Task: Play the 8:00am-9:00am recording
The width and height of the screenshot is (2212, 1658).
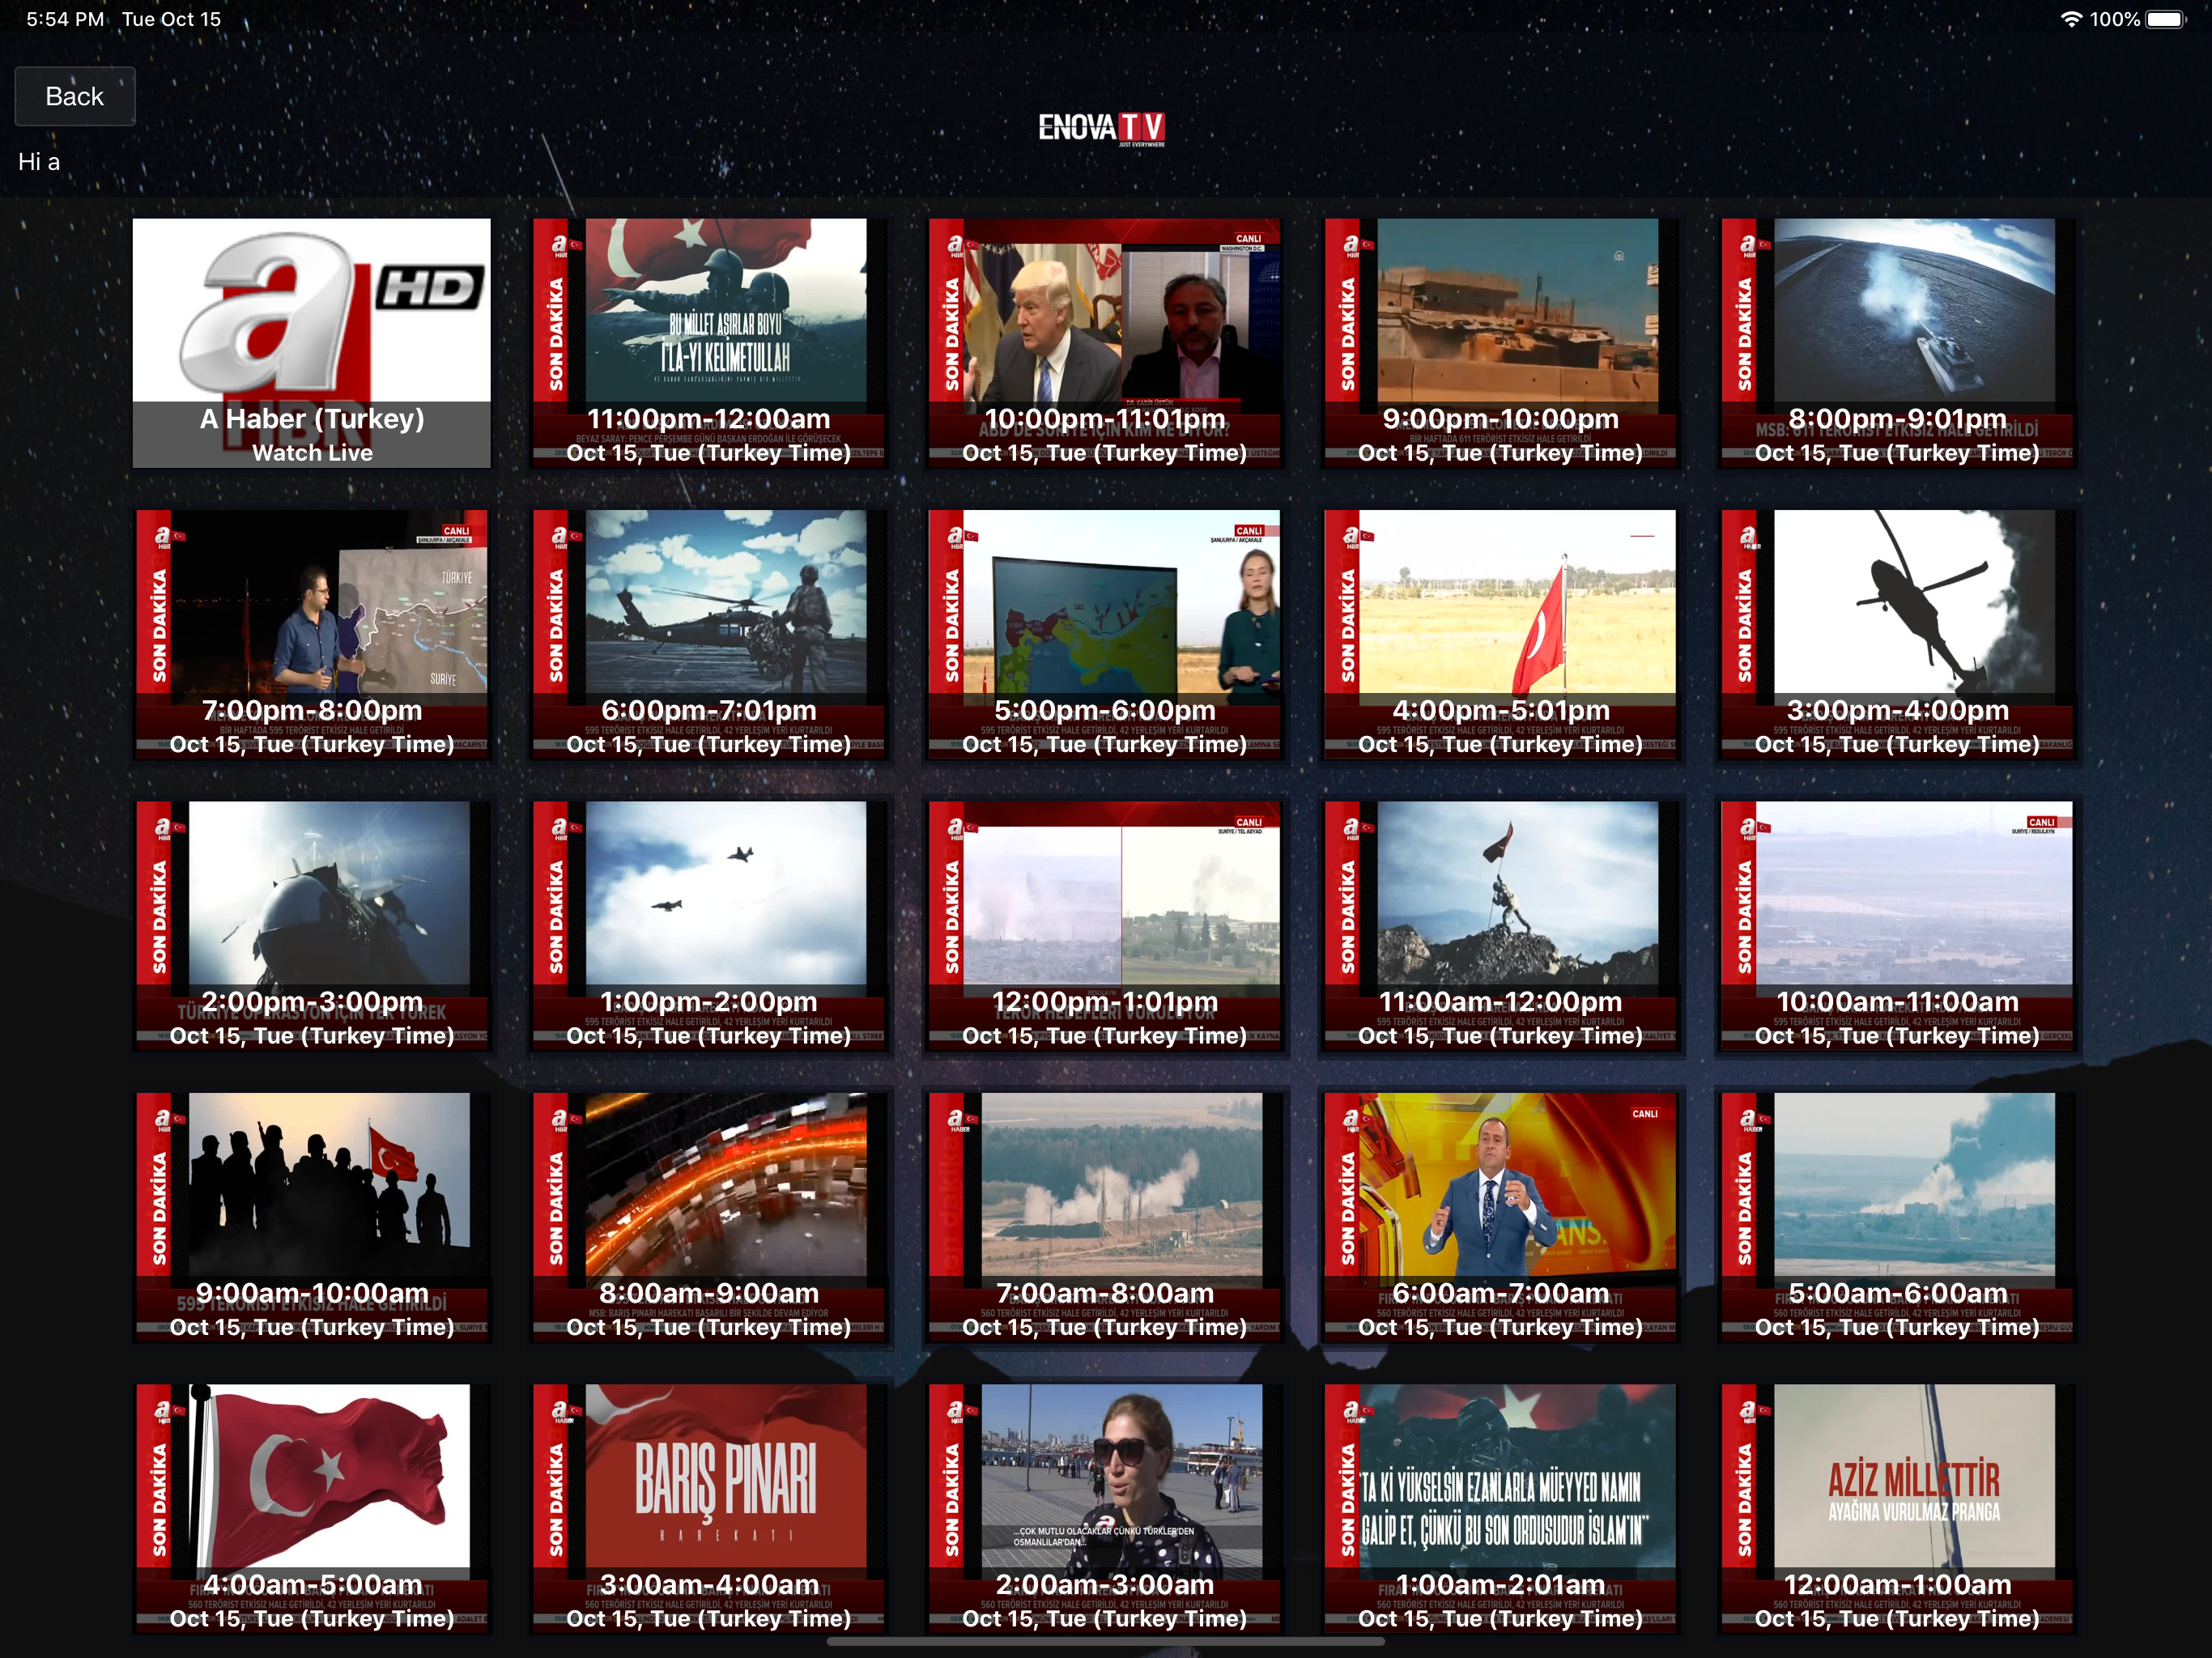Action: pyautogui.click(x=708, y=1218)
